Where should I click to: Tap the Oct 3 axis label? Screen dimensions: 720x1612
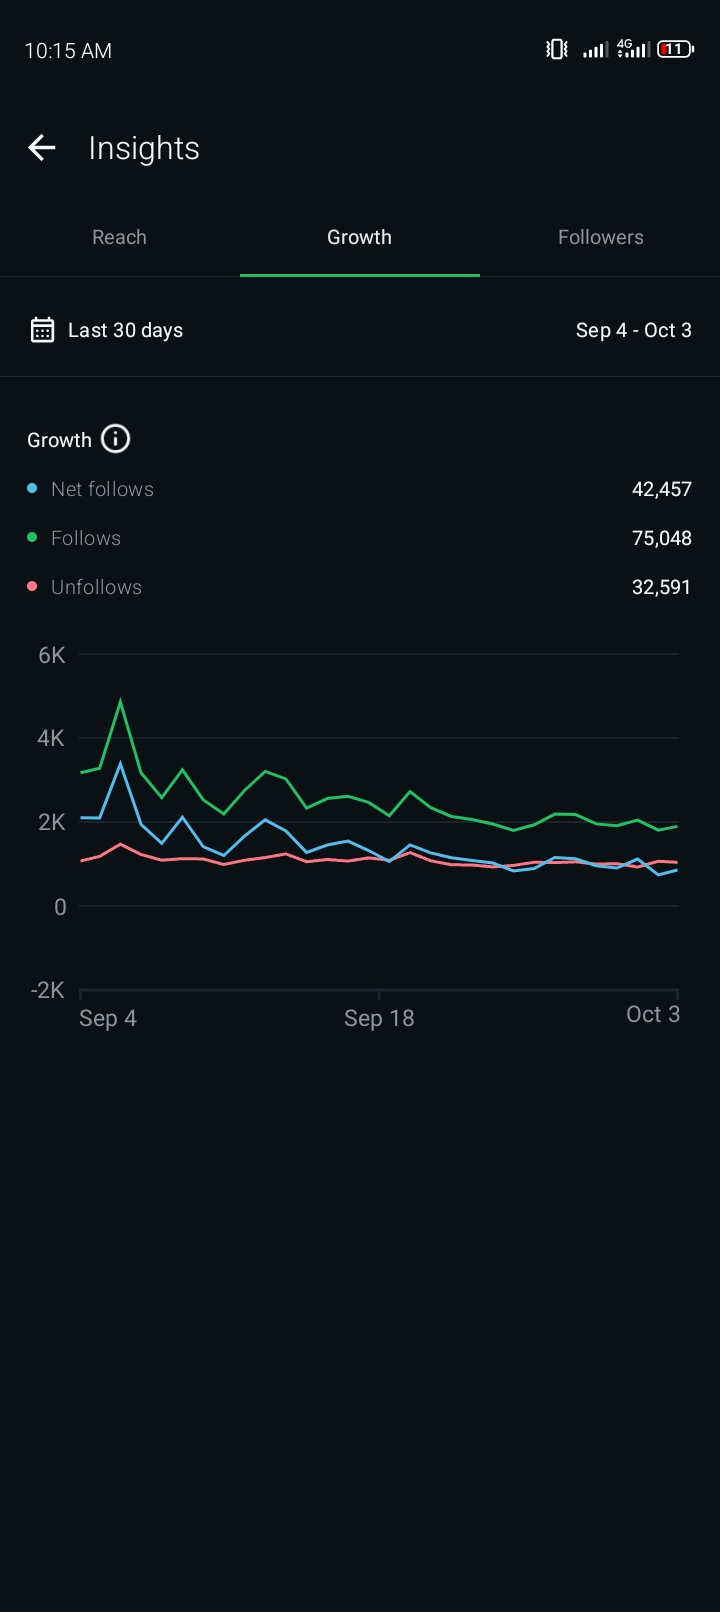click(652, 1014)
